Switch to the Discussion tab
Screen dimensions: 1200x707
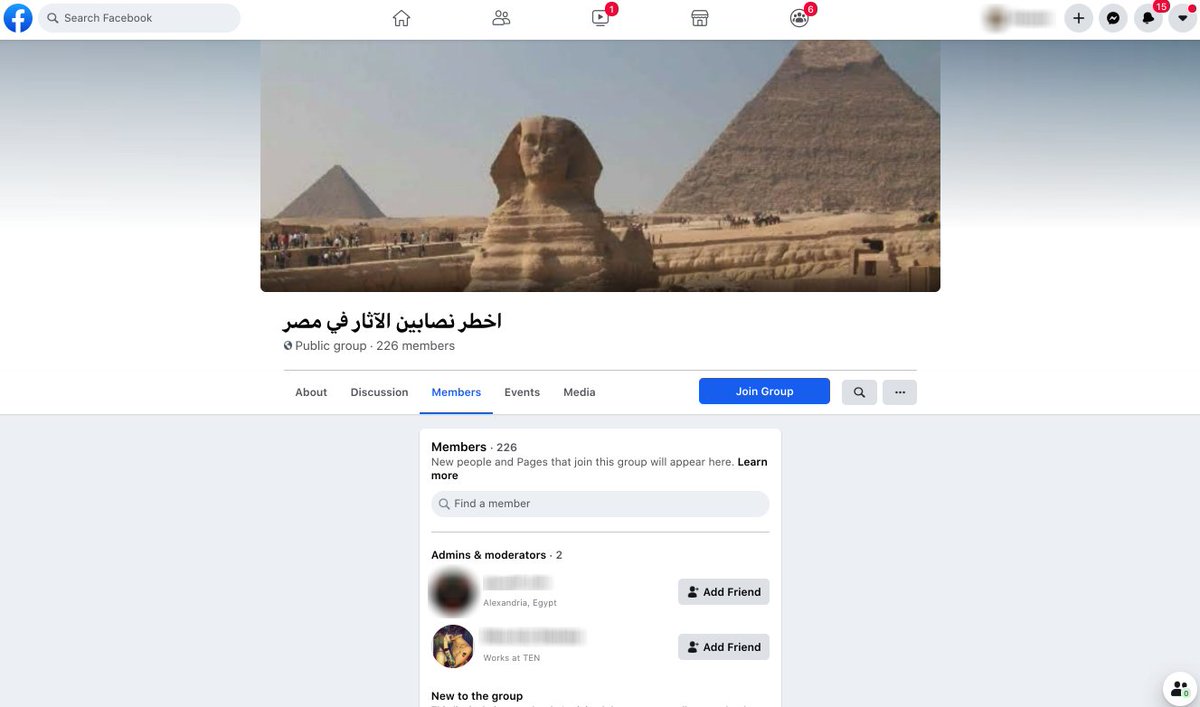379,392
